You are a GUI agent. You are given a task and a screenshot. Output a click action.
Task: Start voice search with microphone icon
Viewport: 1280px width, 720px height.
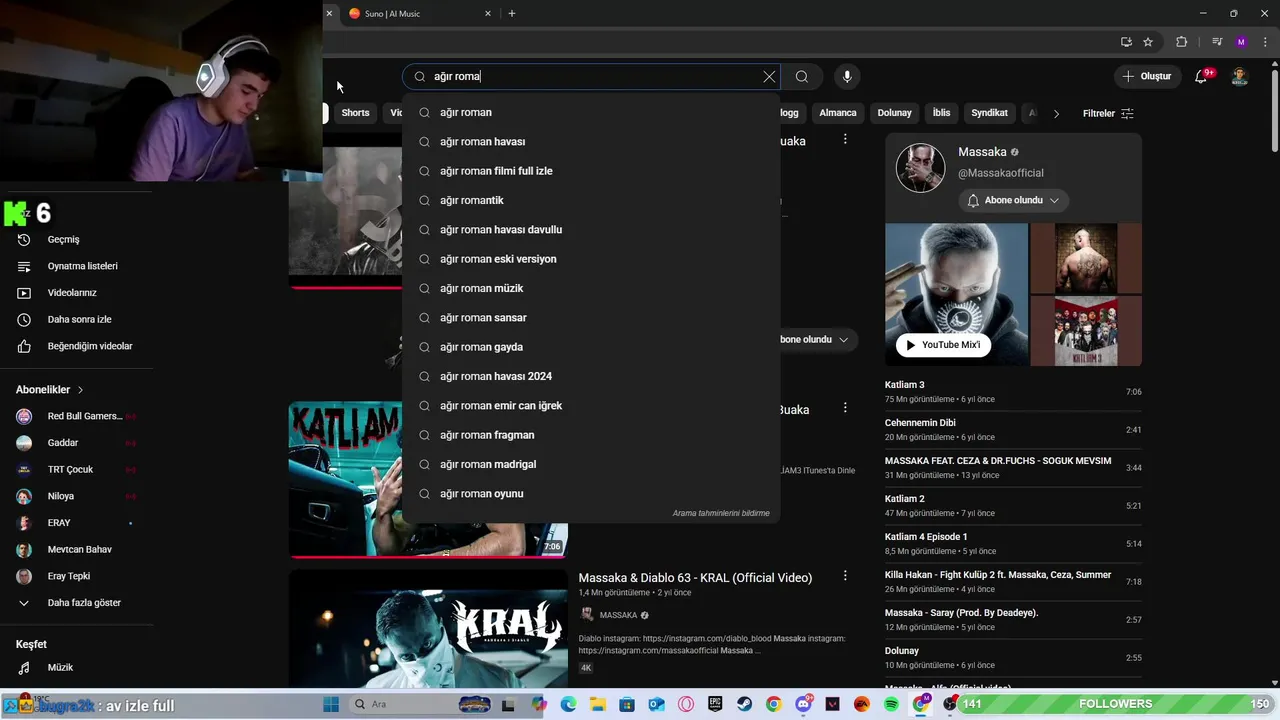(847, 77)
